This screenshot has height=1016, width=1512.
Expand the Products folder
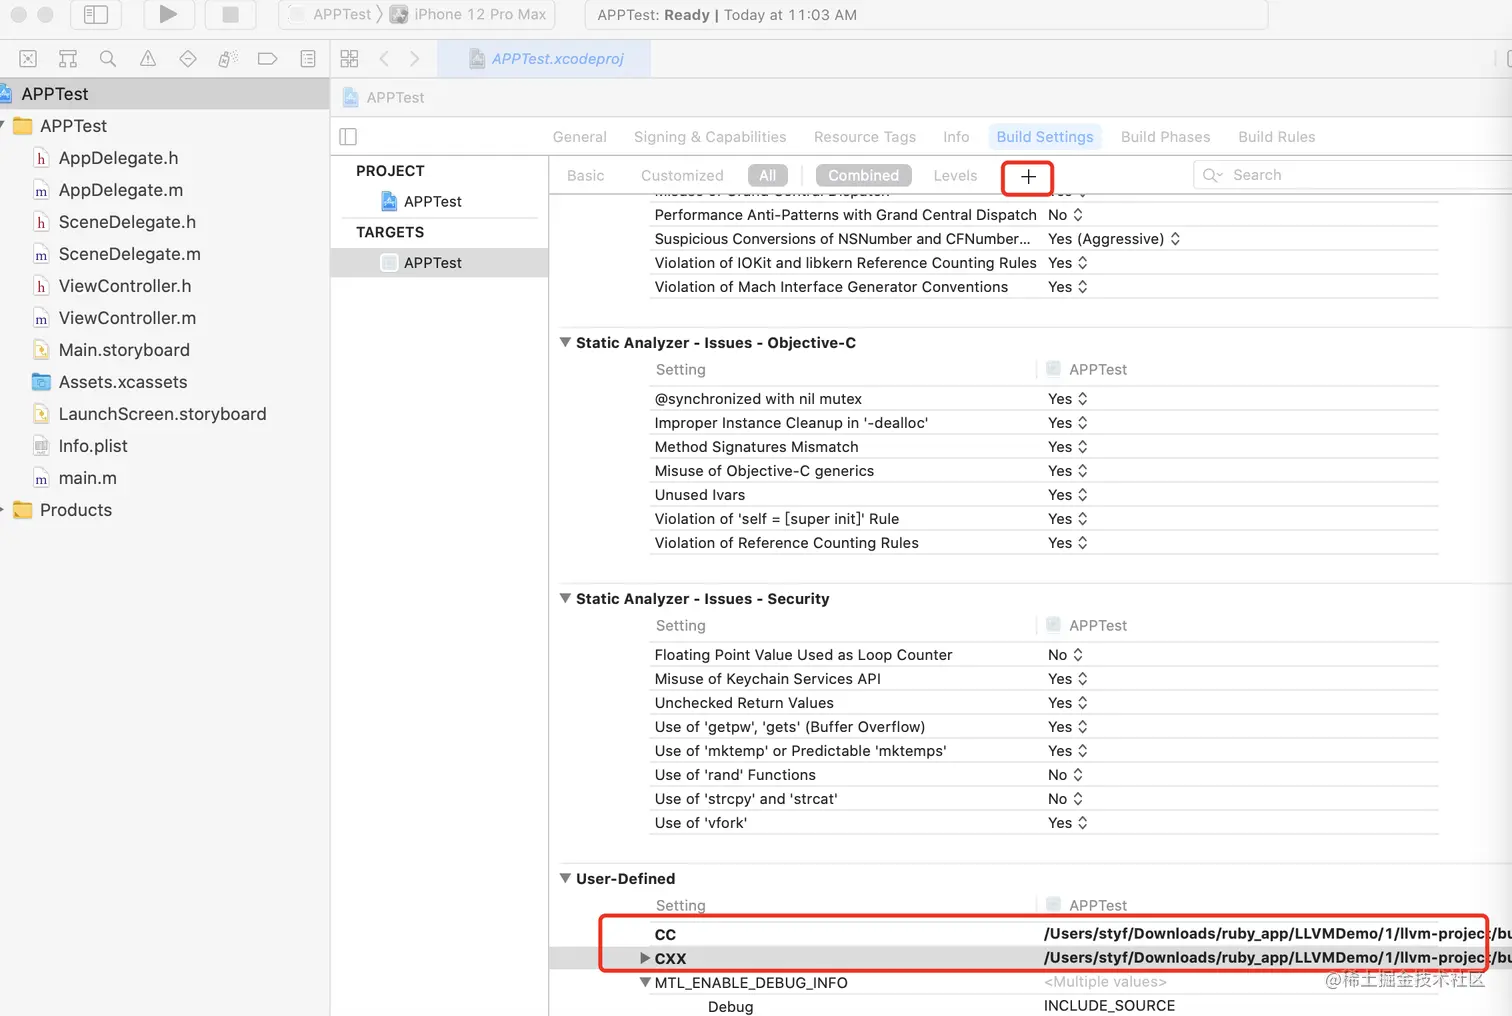(3, 509)
